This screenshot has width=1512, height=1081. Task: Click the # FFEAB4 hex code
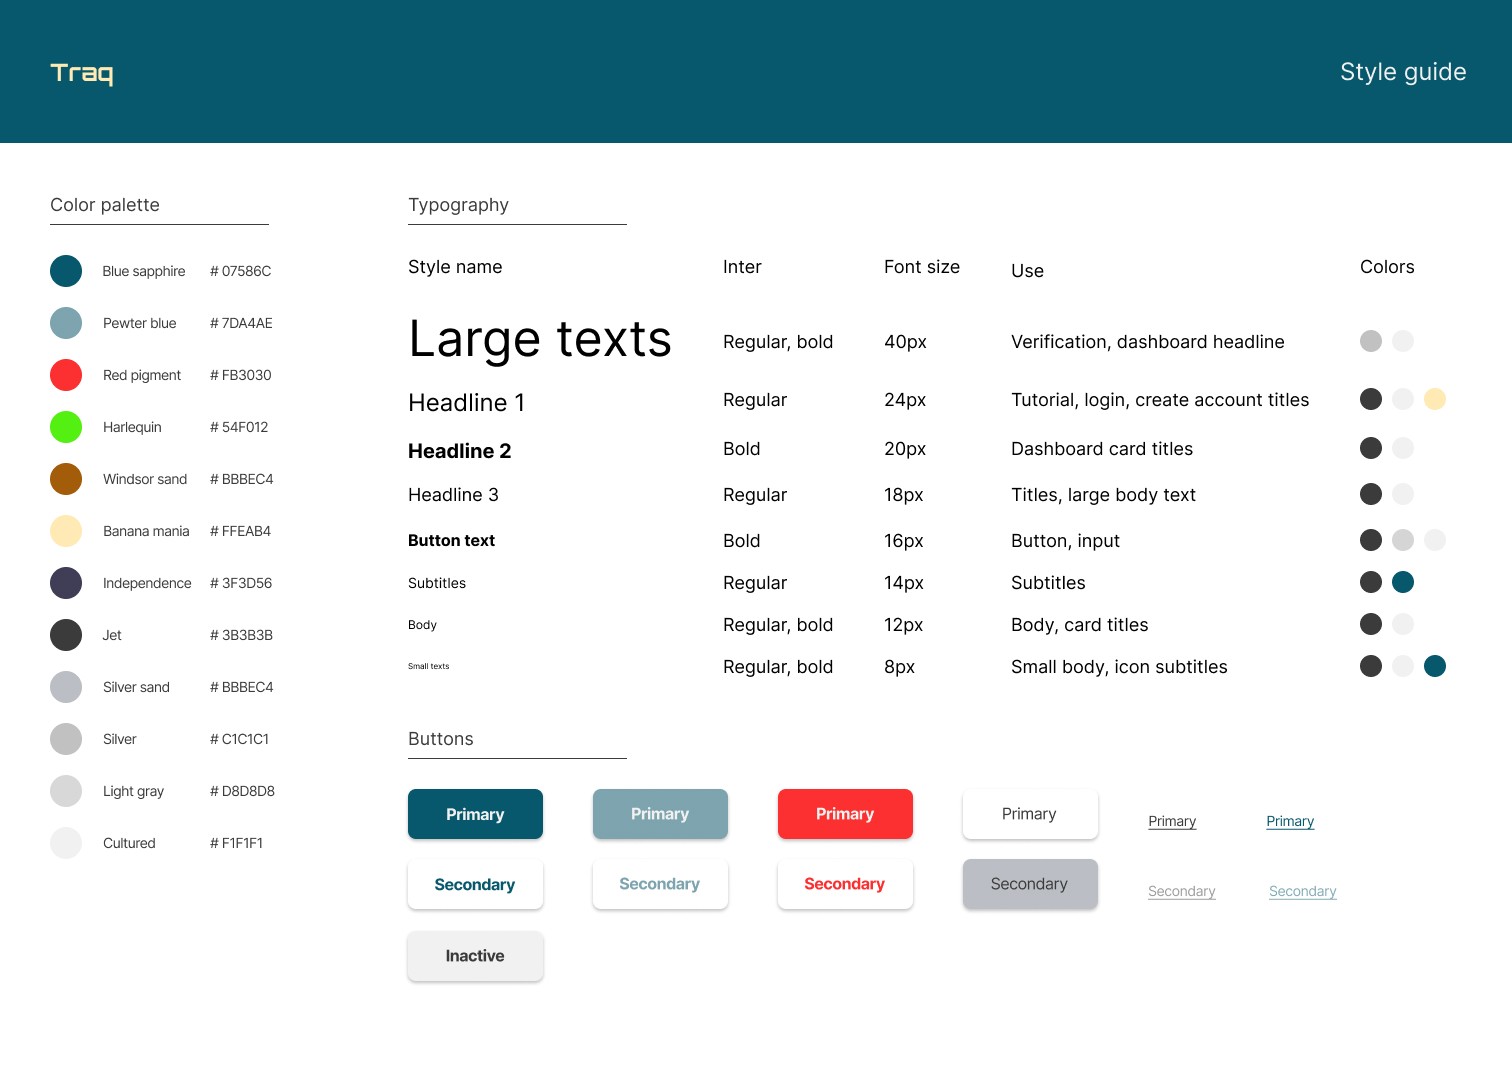(x=241, y=531)
